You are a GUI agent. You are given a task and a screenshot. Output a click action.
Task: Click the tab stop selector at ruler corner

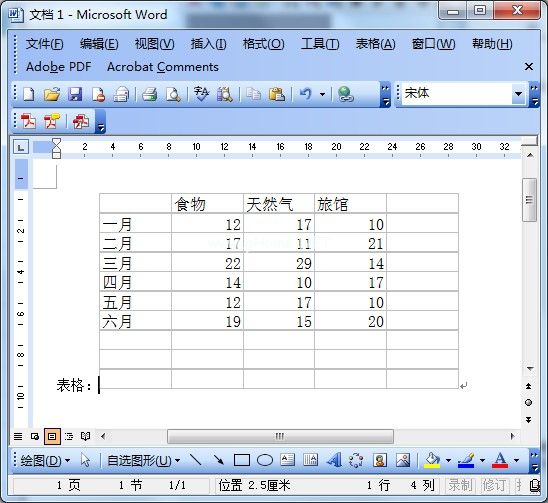(21, 147)
